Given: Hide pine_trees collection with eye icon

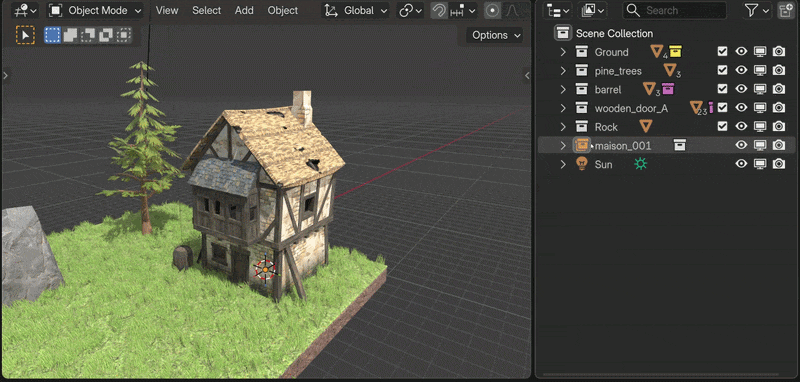Looking at the screenshot, I should point(741,70).
